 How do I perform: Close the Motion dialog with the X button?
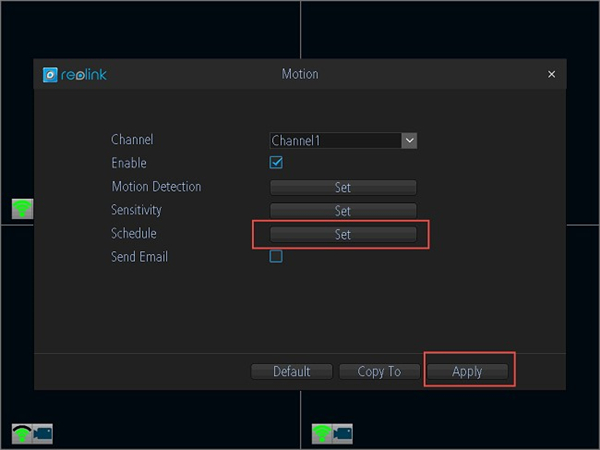point(551,74)
